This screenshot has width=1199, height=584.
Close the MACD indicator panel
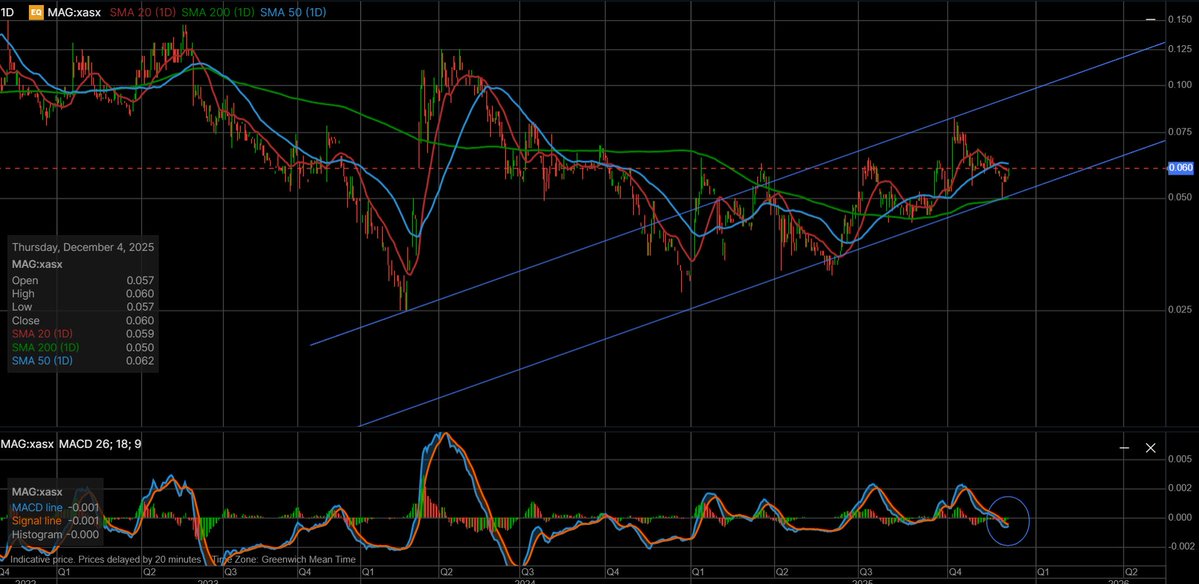[1150, 448]
